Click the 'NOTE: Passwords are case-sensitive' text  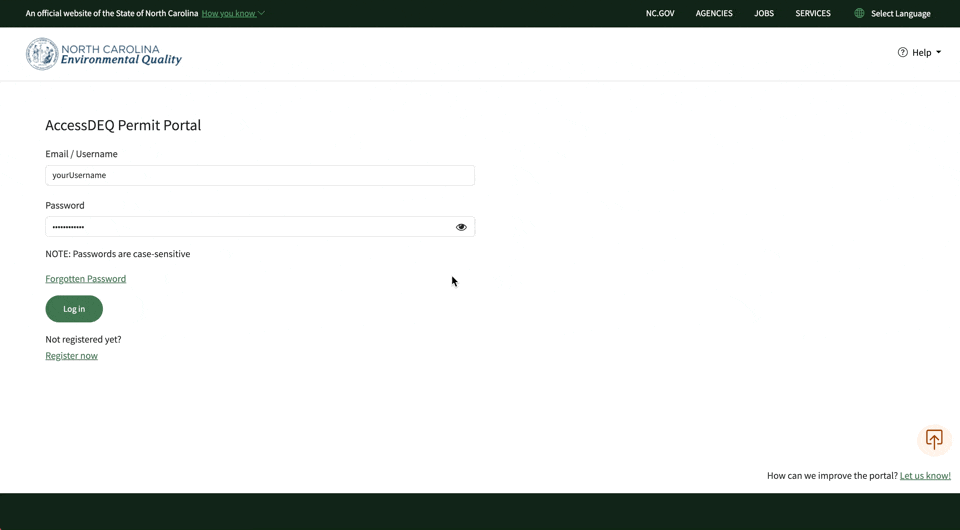coord(118,254)
